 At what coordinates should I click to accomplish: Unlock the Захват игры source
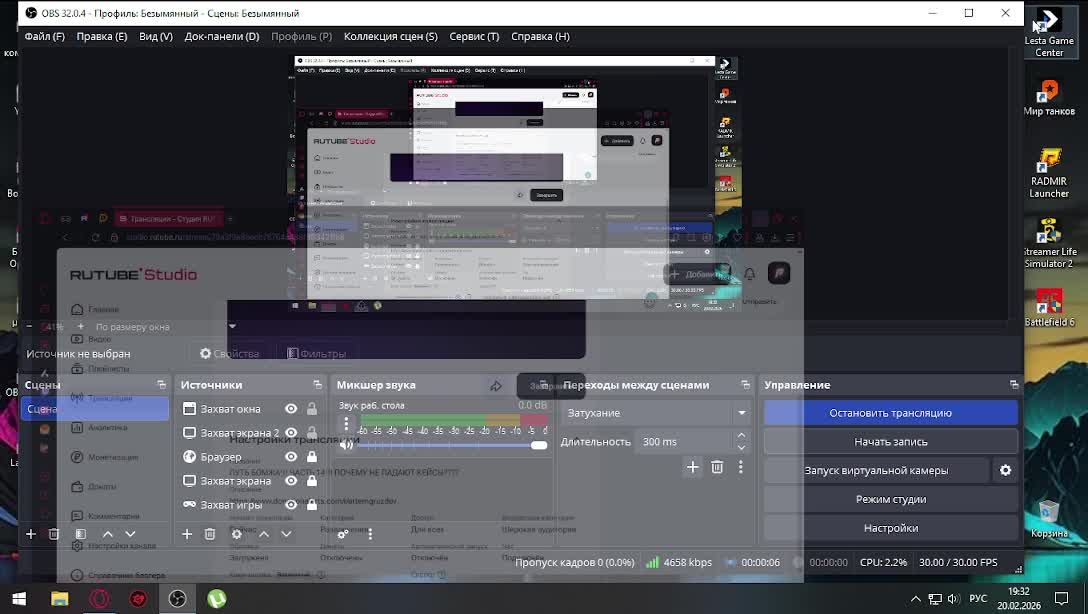(312, 504)
